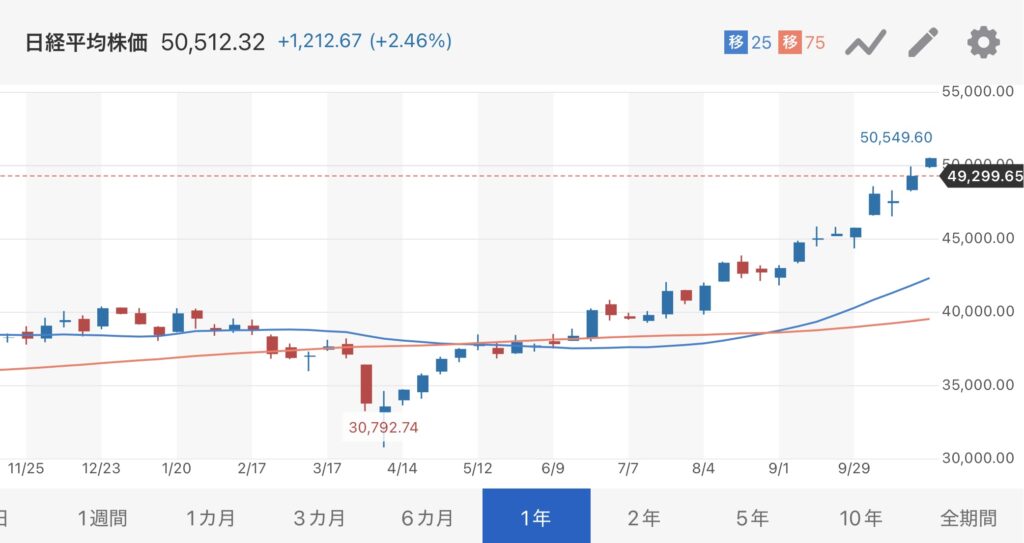The width and height of the screenshot is (1024, 543).
Task: Show the 全期間 full period chart
Action: pyautogui.click(x=968, y=517)
